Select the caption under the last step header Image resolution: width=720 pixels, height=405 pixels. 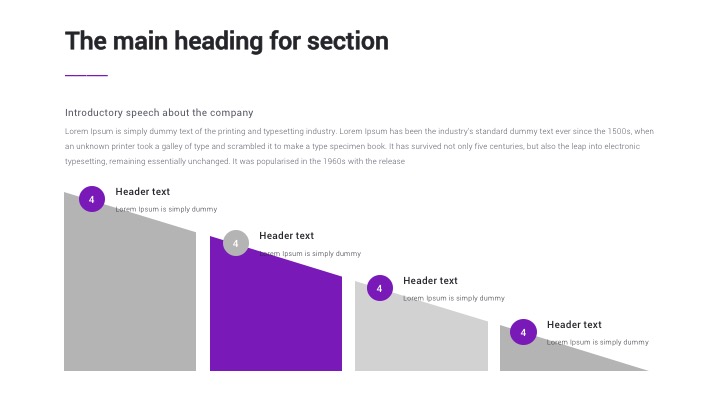click(598, 342)
